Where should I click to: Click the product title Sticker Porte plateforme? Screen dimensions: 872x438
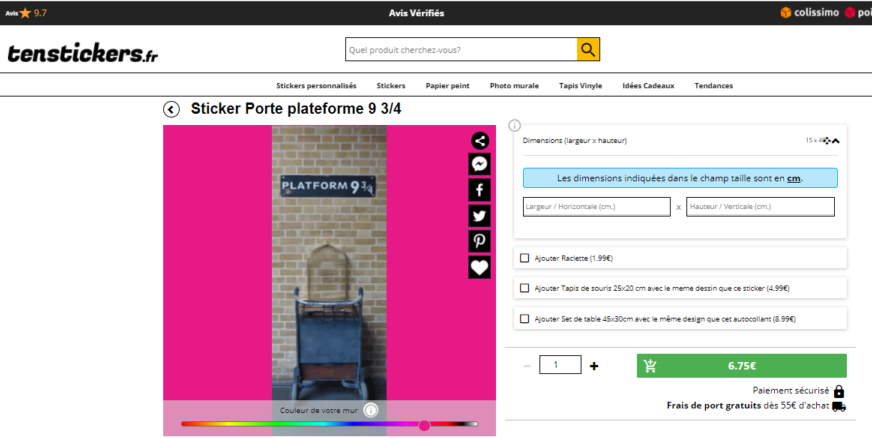click(x=296, y=109)
